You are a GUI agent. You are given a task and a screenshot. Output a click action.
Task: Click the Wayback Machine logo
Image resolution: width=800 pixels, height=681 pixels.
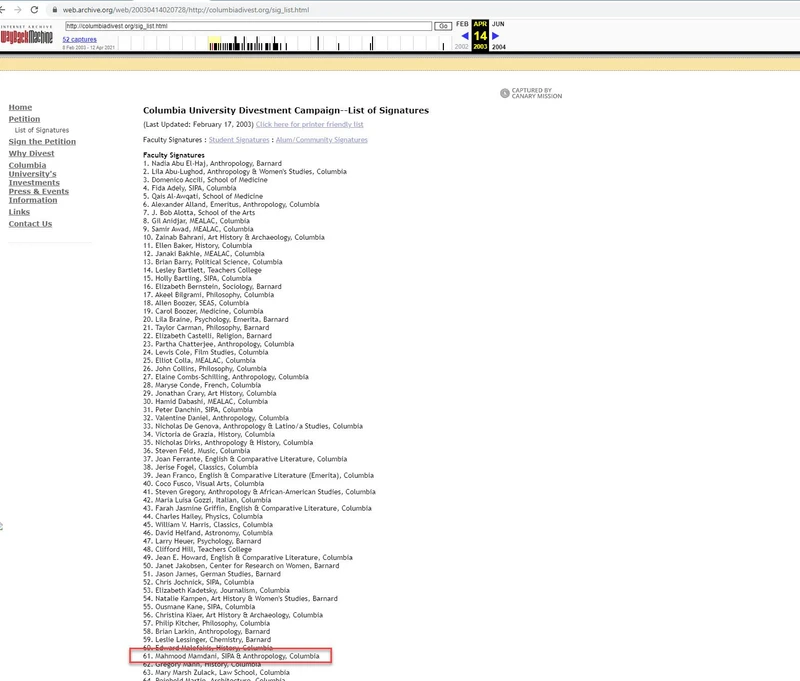pos(27,36)
